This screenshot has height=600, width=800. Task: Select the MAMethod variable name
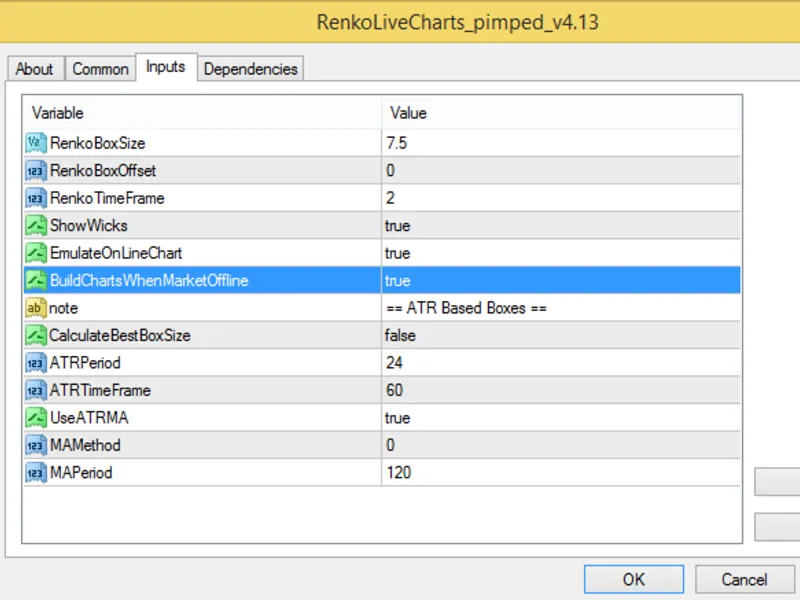(85, 445)
